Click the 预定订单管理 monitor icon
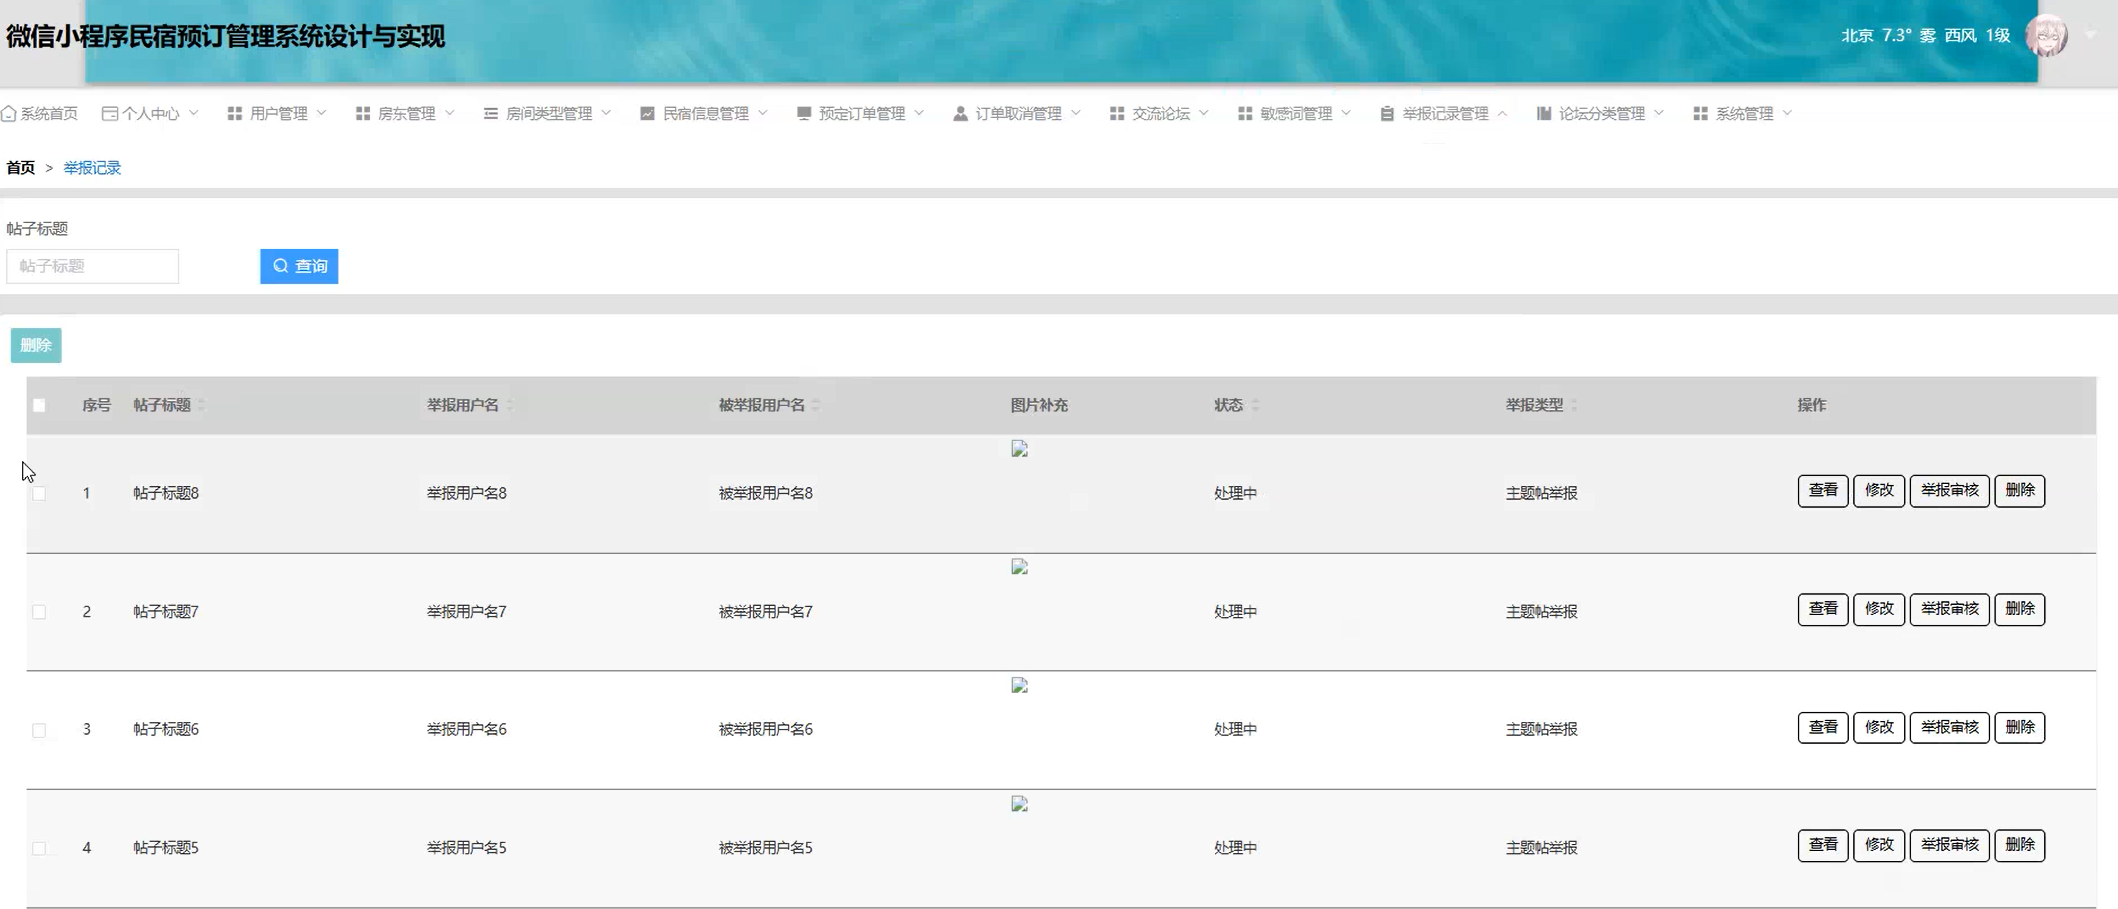 click(x=804, y=114)
